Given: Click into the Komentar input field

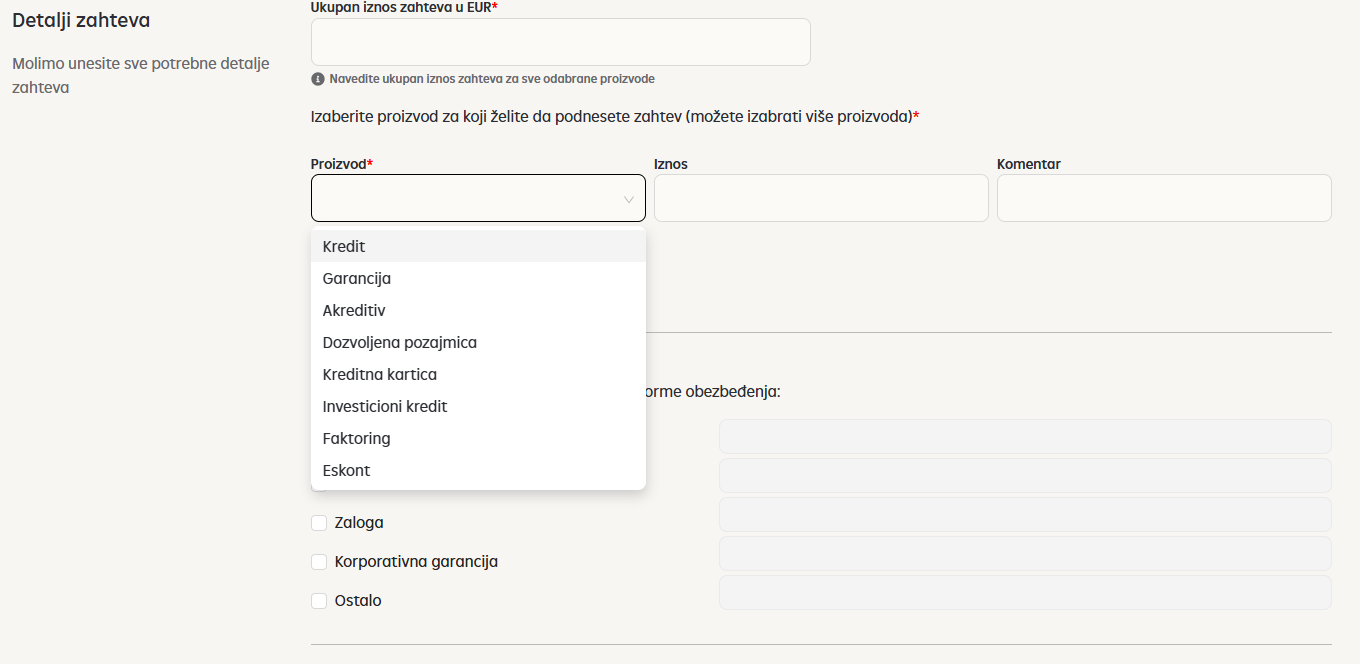Looking at the screenshot, I should click(x=1164, y=198).
